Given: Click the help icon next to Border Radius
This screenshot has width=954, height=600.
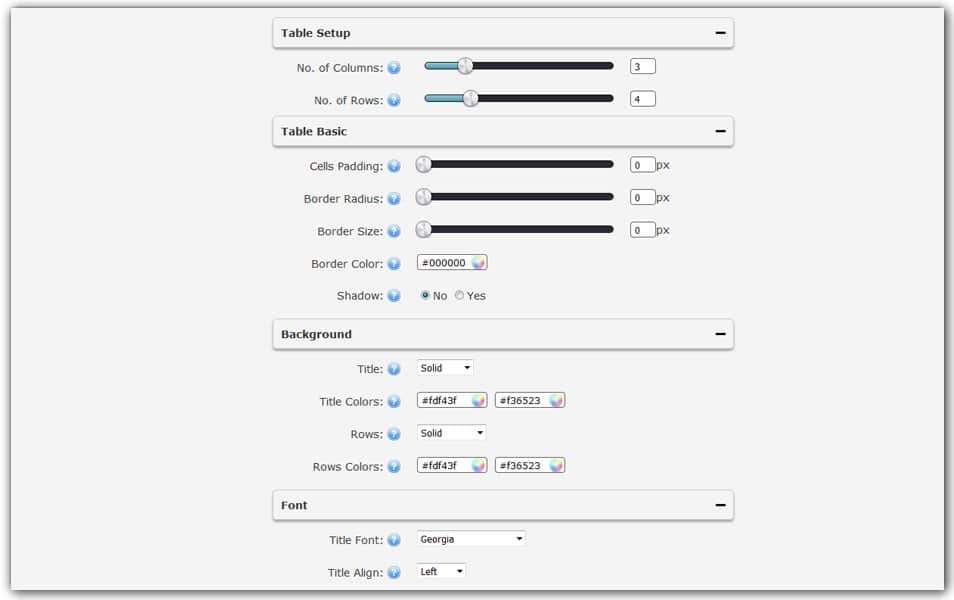Looking at the screenshot, I should pos(394,198).
